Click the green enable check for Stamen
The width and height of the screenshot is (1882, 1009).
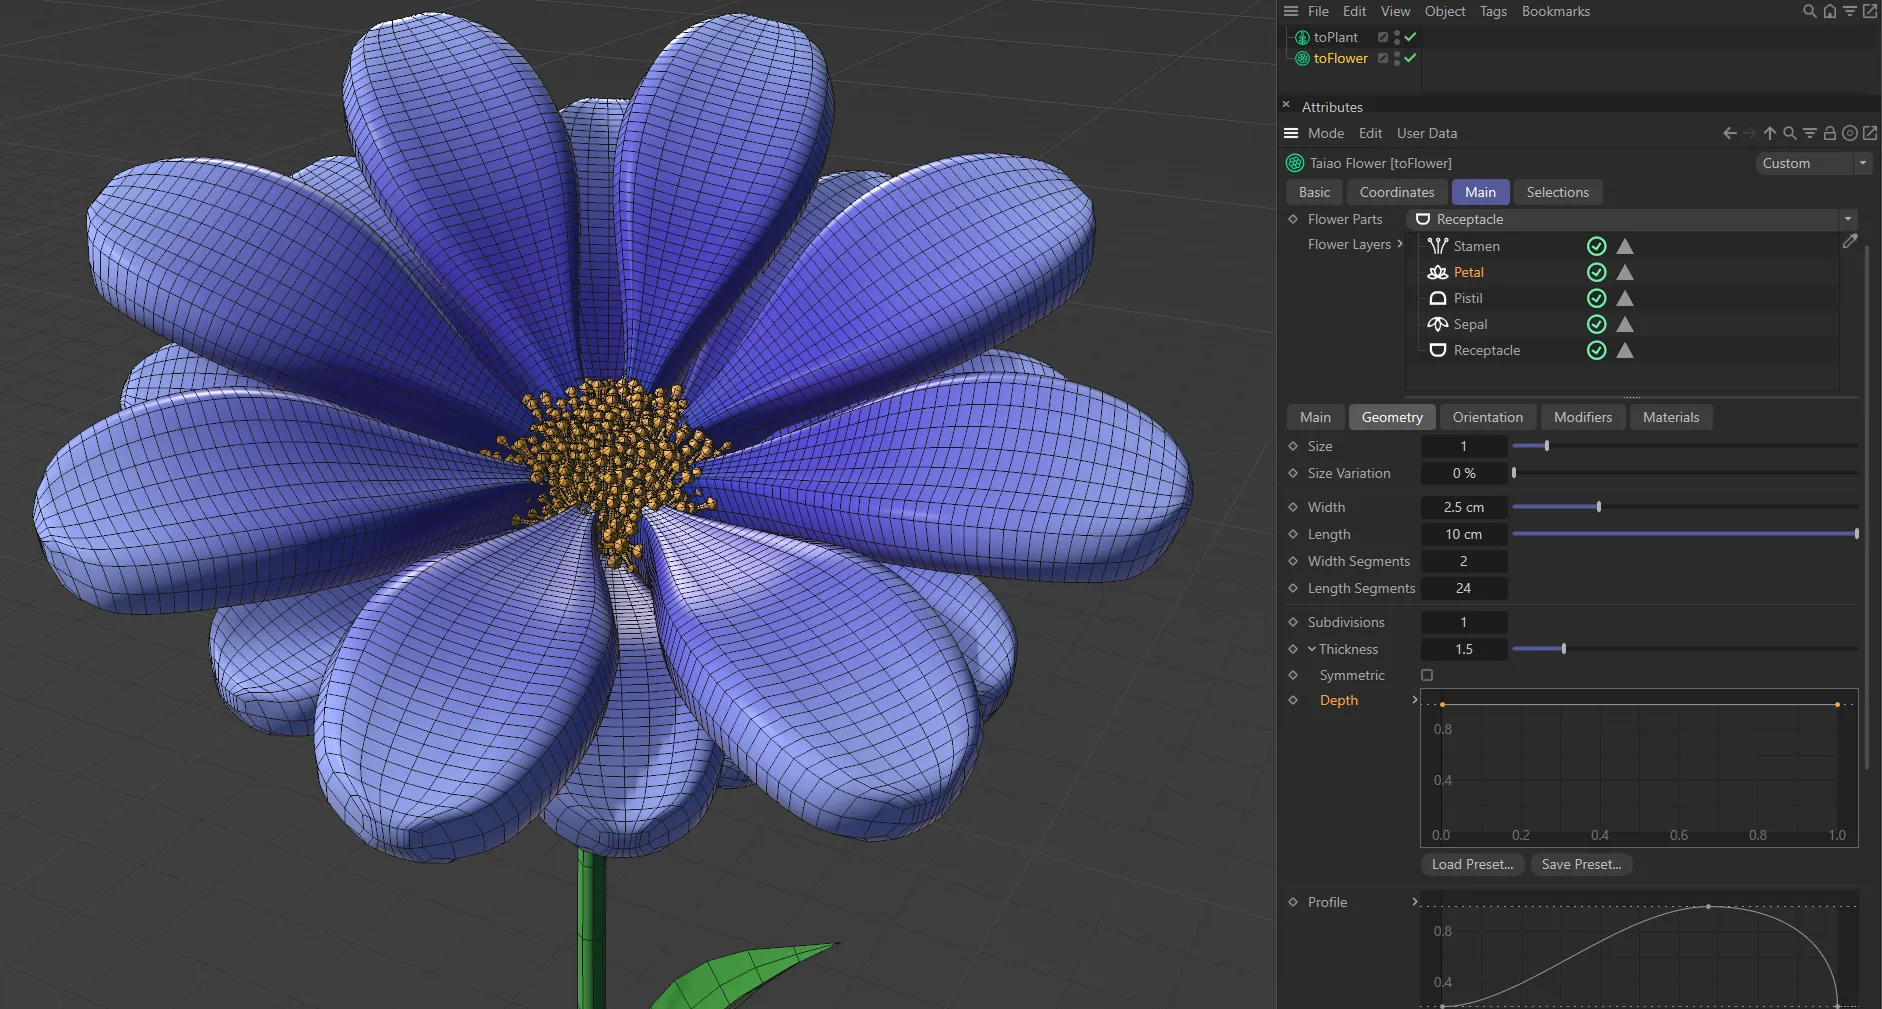pyautogui.click(x=1596, y=246)
